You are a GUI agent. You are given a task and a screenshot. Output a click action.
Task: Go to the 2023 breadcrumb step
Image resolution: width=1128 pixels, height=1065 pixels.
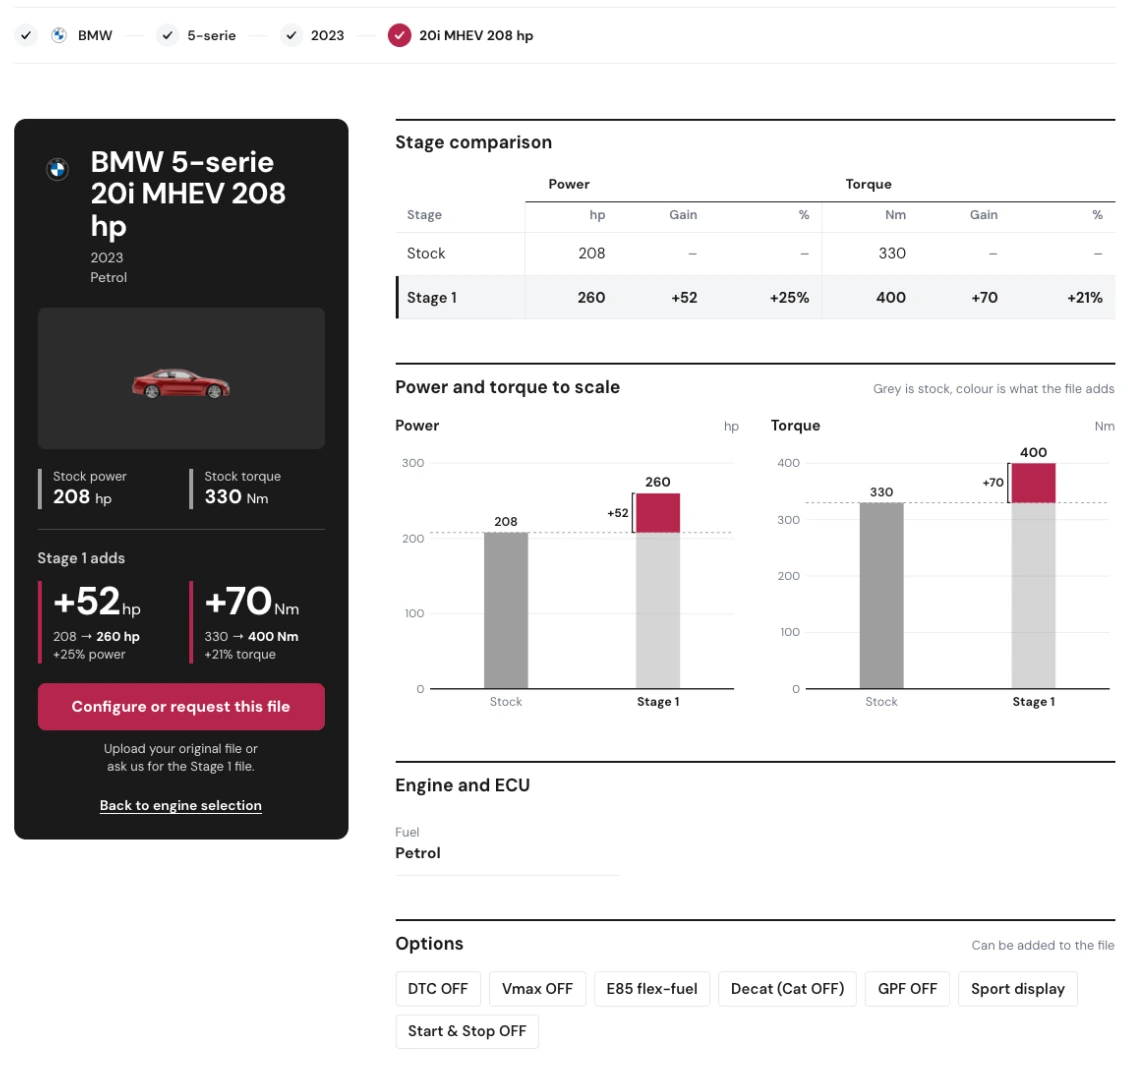click(x=327, y=35)
